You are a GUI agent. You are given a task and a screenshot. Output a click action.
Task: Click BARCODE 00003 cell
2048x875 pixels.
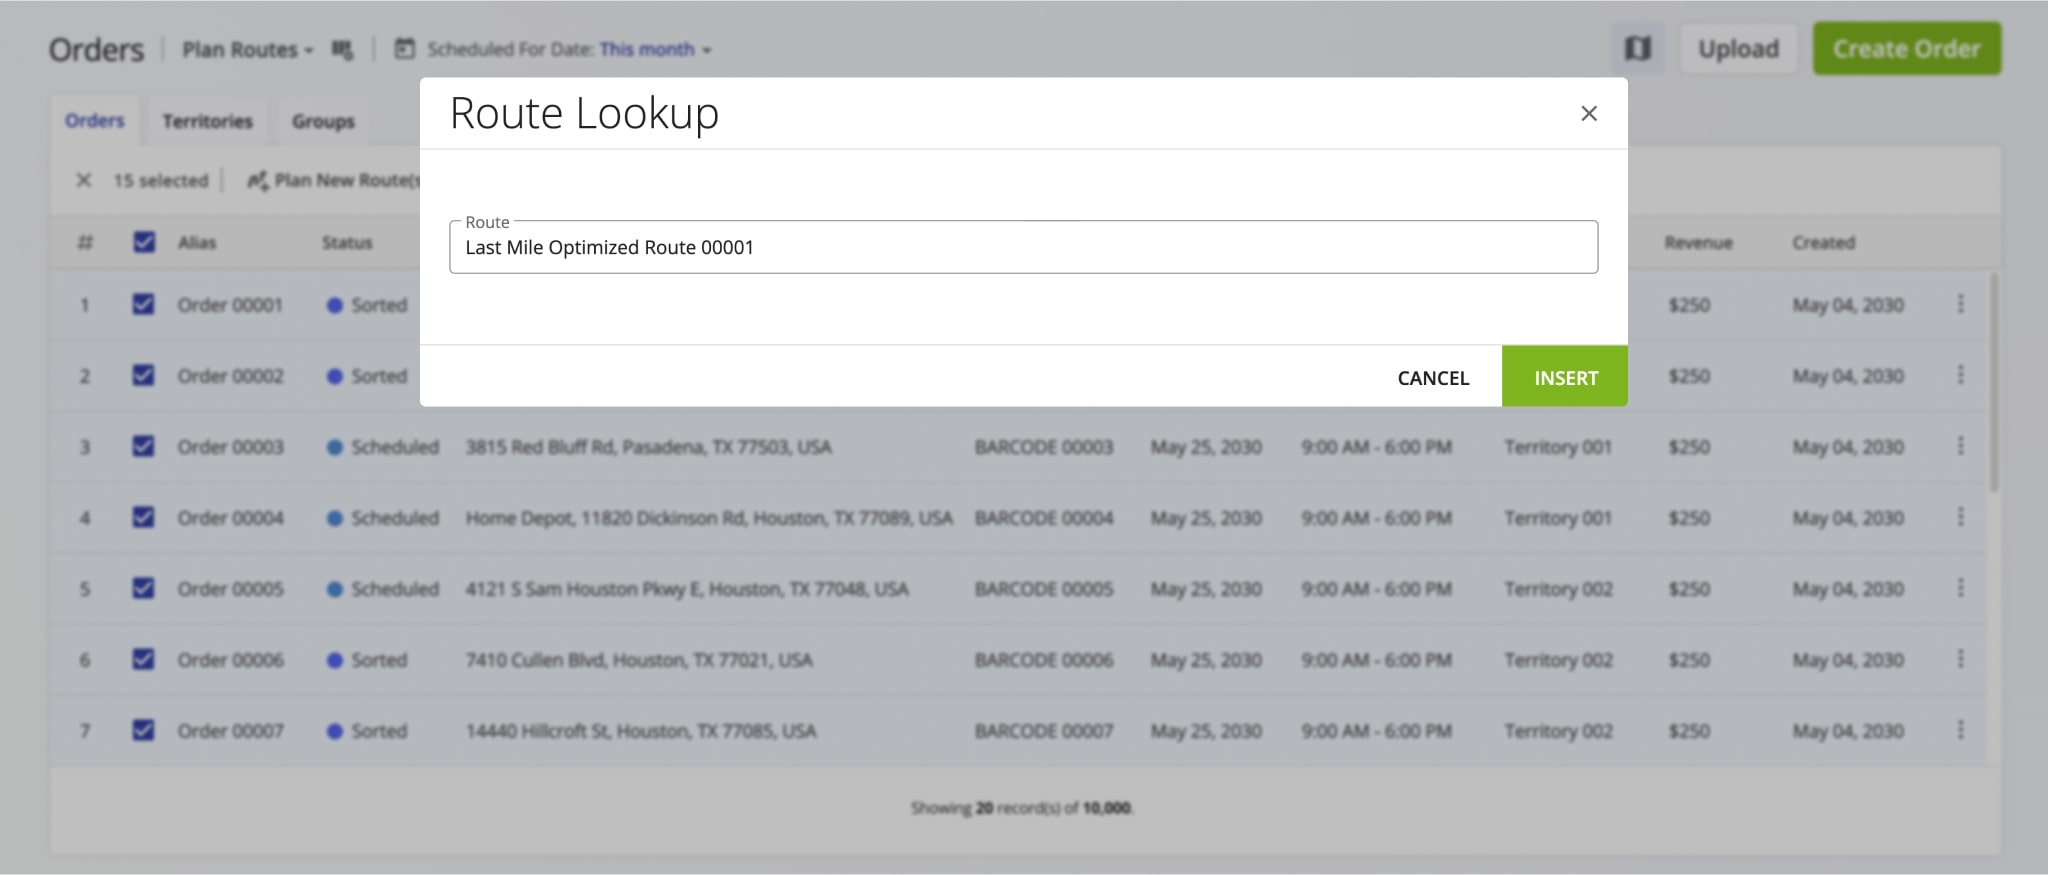(1043, 447)
